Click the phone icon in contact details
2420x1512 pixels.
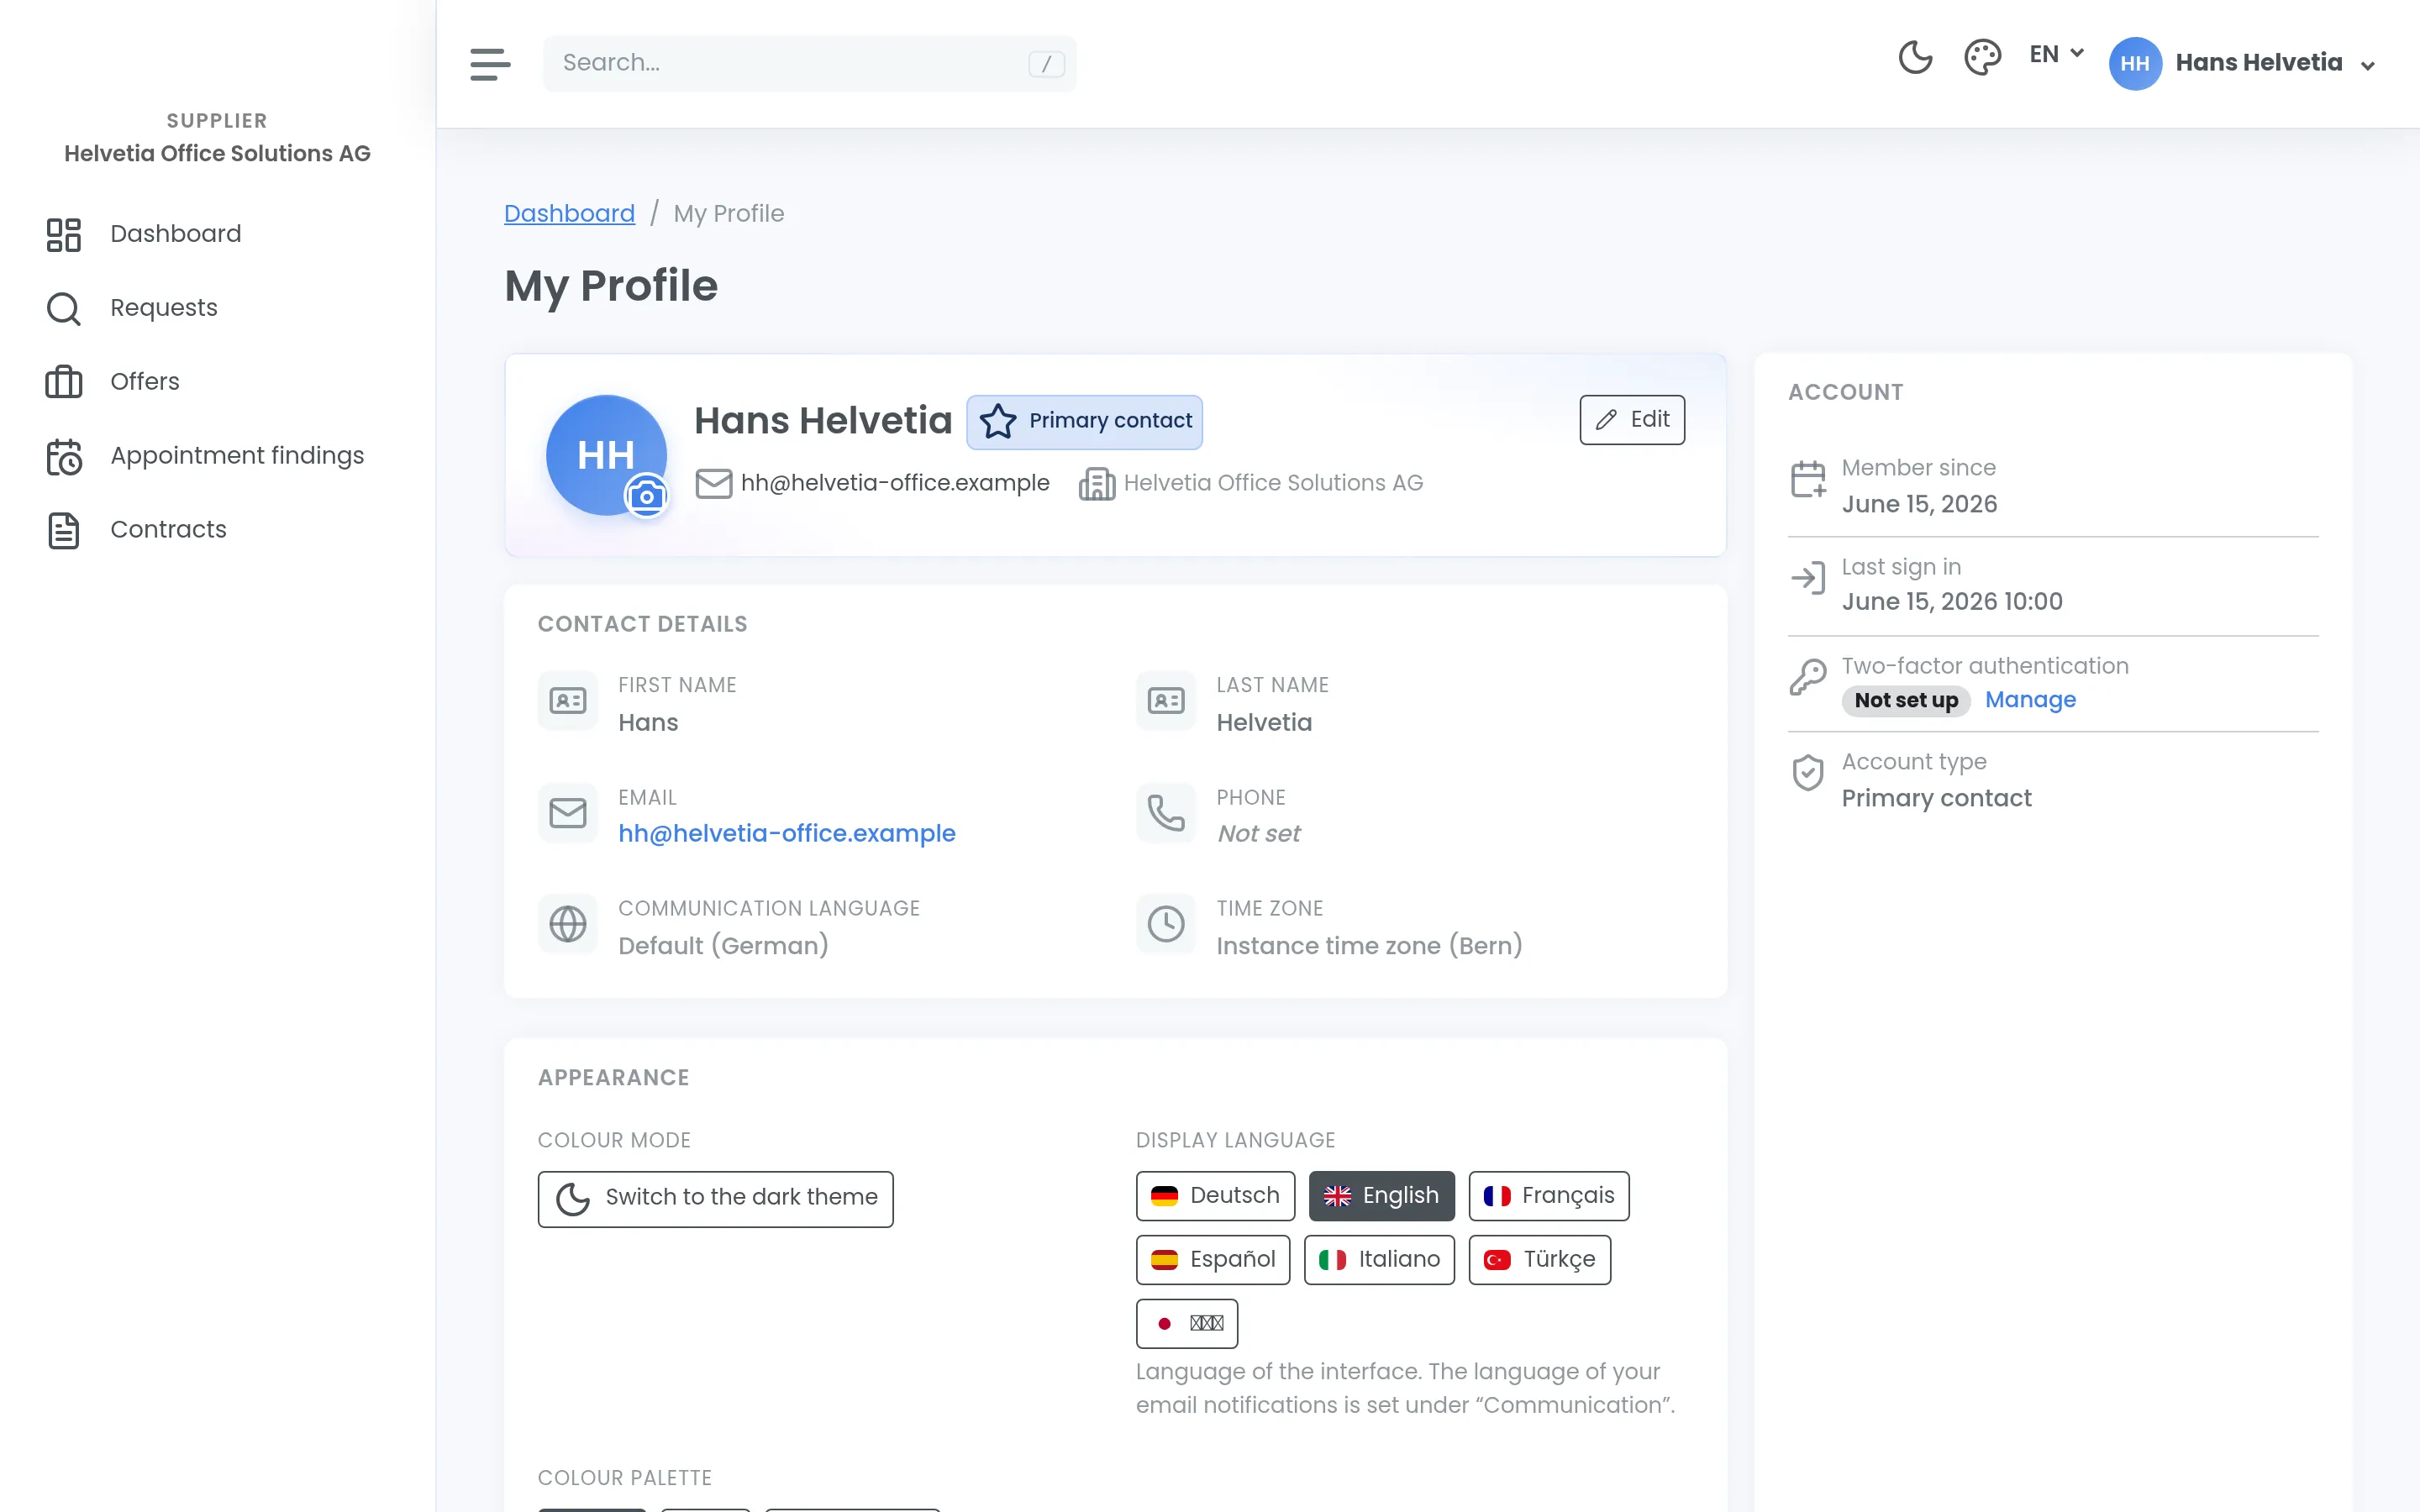(1166, 813)
